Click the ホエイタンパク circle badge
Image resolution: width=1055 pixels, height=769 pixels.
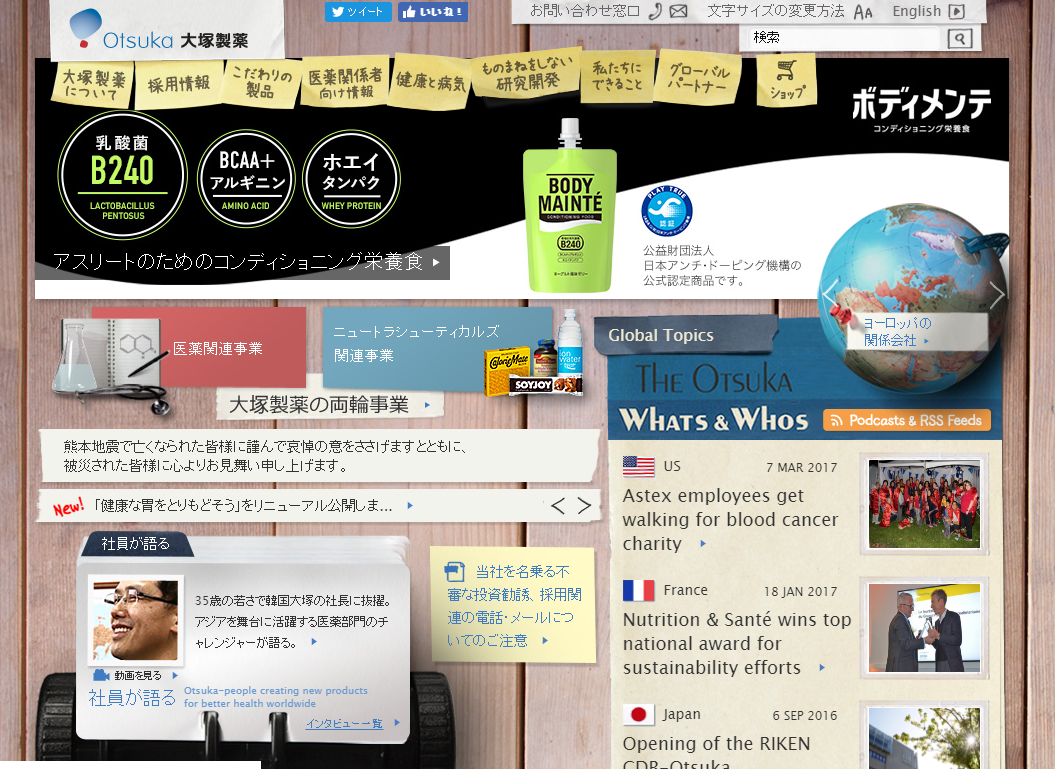pyautogui.click(x=351, y=179)
